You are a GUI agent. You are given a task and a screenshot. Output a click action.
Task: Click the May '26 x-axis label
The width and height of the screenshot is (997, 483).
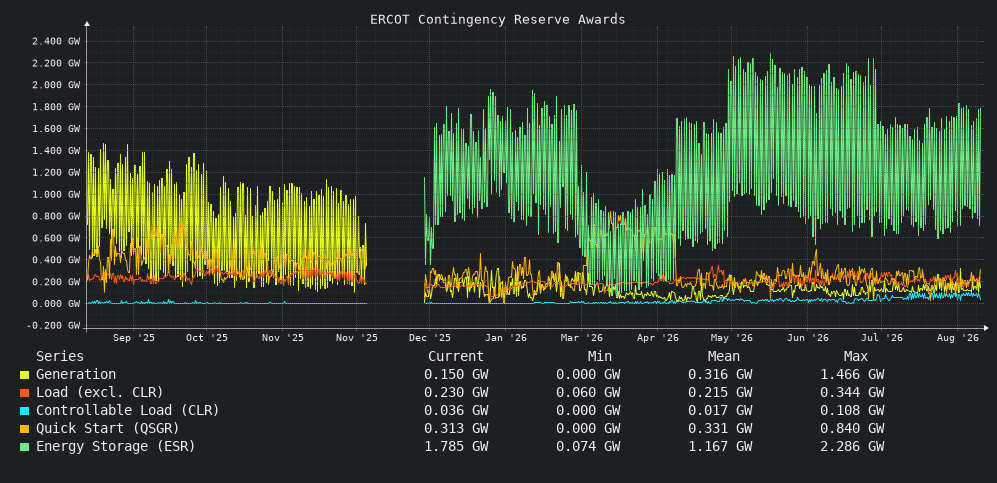tap(732, 338)
